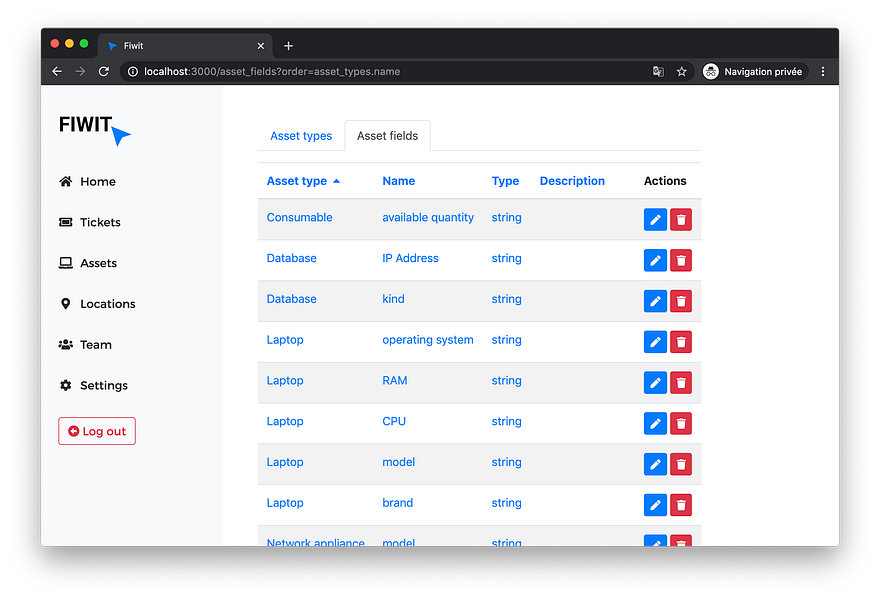The image size is (880, 600).
Task: Open Team in the sidebar
Action: click(x=85, y=345)
